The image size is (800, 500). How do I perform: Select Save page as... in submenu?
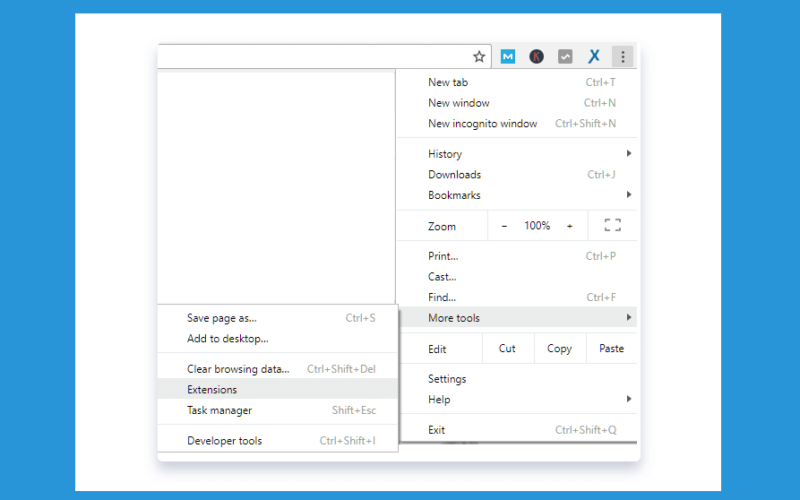[x=278, y=318]
